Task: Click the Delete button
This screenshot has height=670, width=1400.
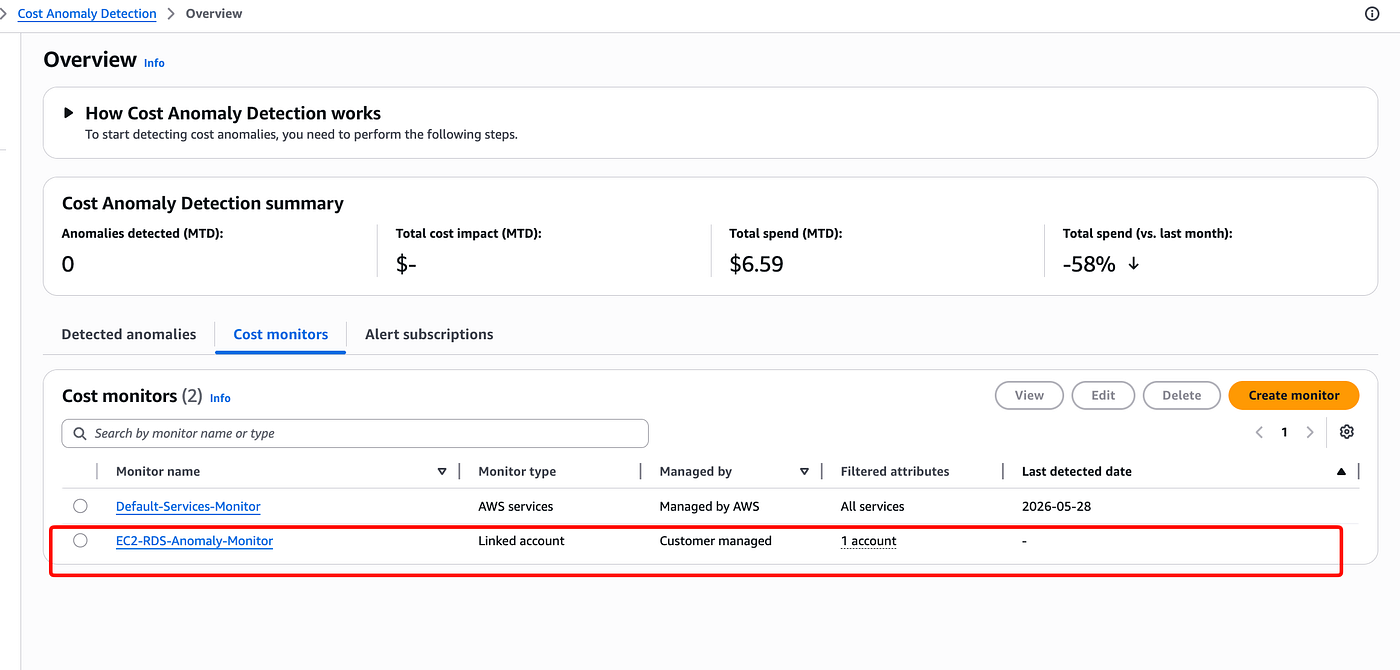Action: (1182, 395)
